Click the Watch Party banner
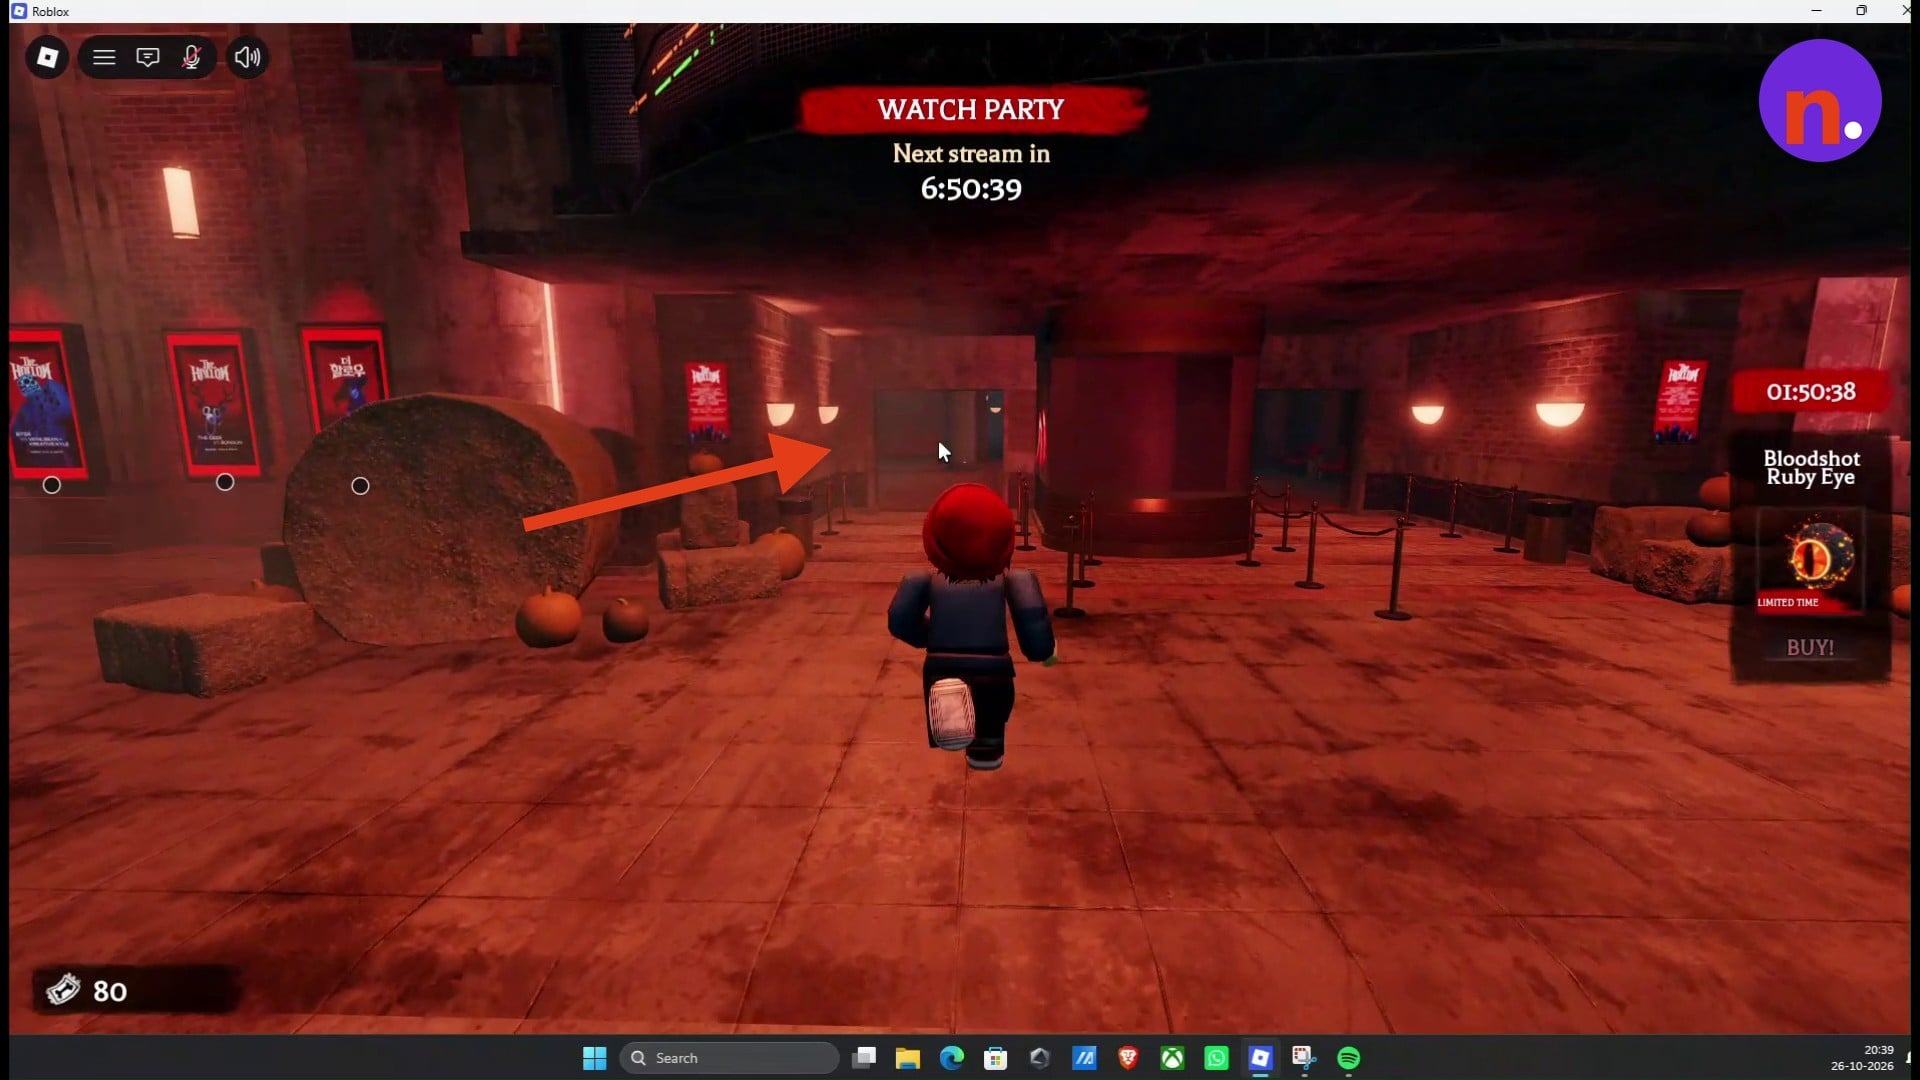1920x1080 pixels. coord(971,109)
